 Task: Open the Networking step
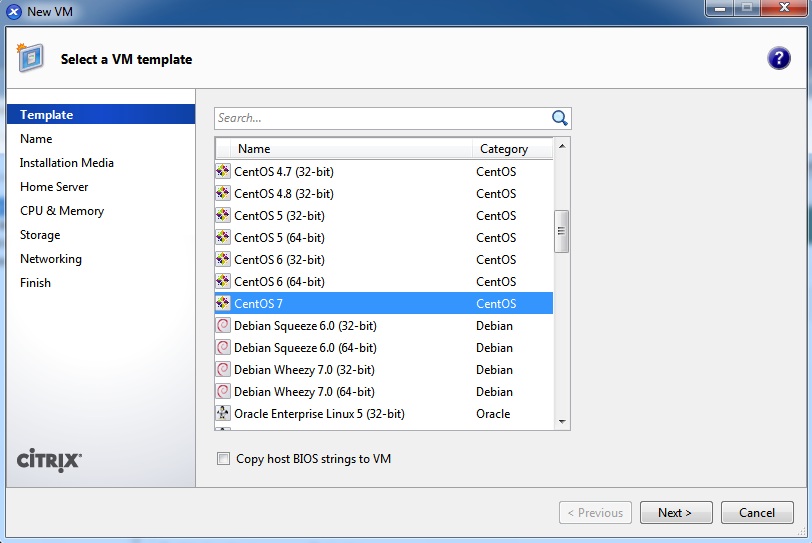coord(51,259)
